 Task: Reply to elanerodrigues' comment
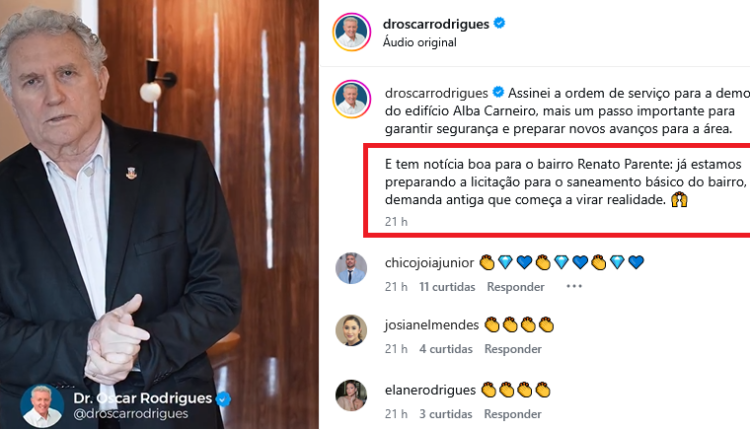pos(513,414)
